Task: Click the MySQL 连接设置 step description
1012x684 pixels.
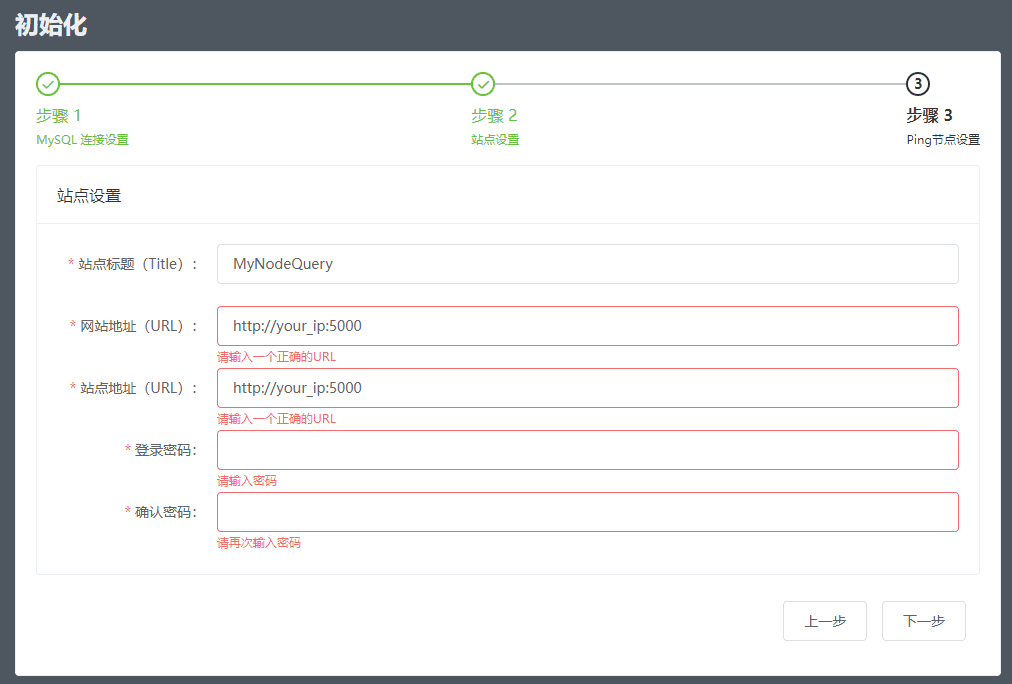Action: pyautogui.click(x=82, y=140)
